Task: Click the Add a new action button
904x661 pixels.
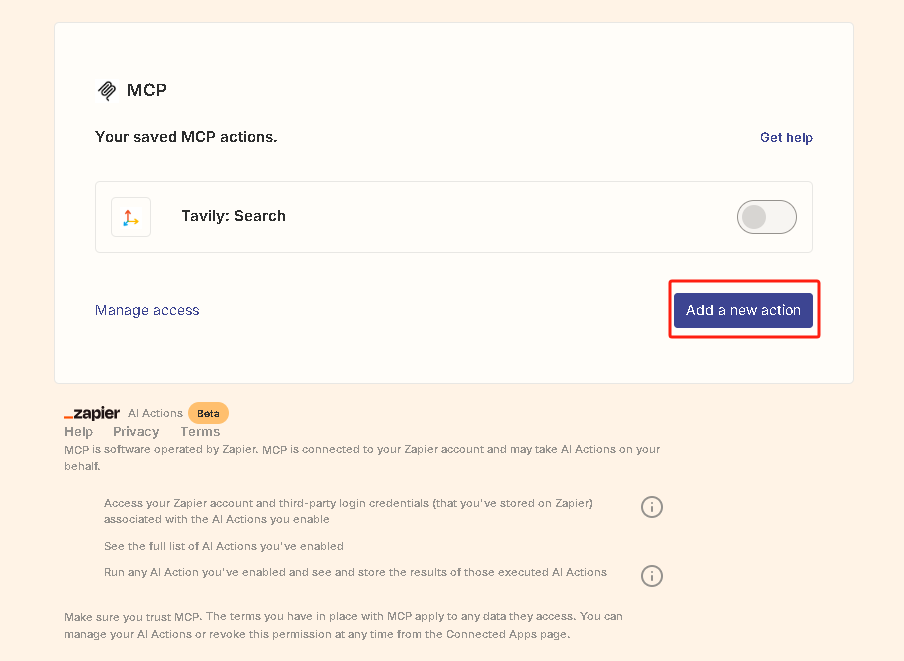Action: tap(743, 310)
